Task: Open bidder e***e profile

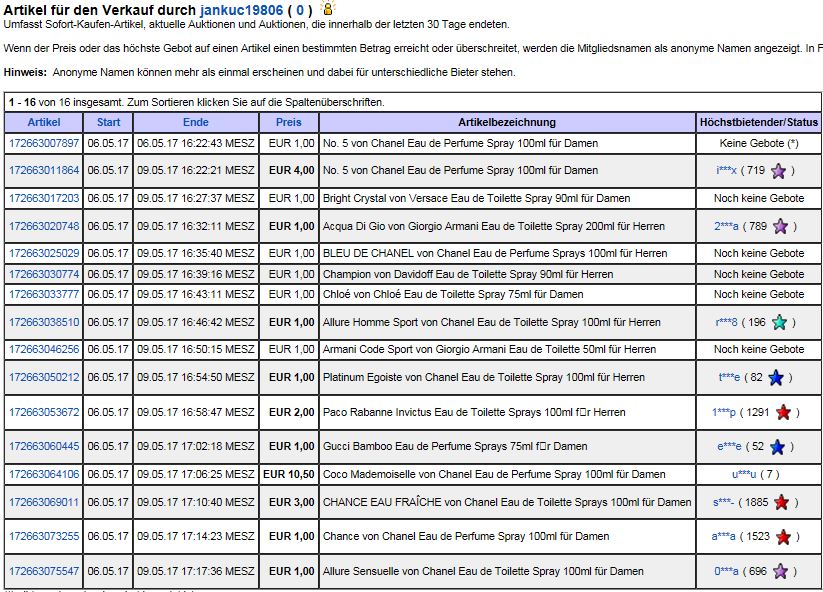Action: pyautogui.click(x=730, y=446)
